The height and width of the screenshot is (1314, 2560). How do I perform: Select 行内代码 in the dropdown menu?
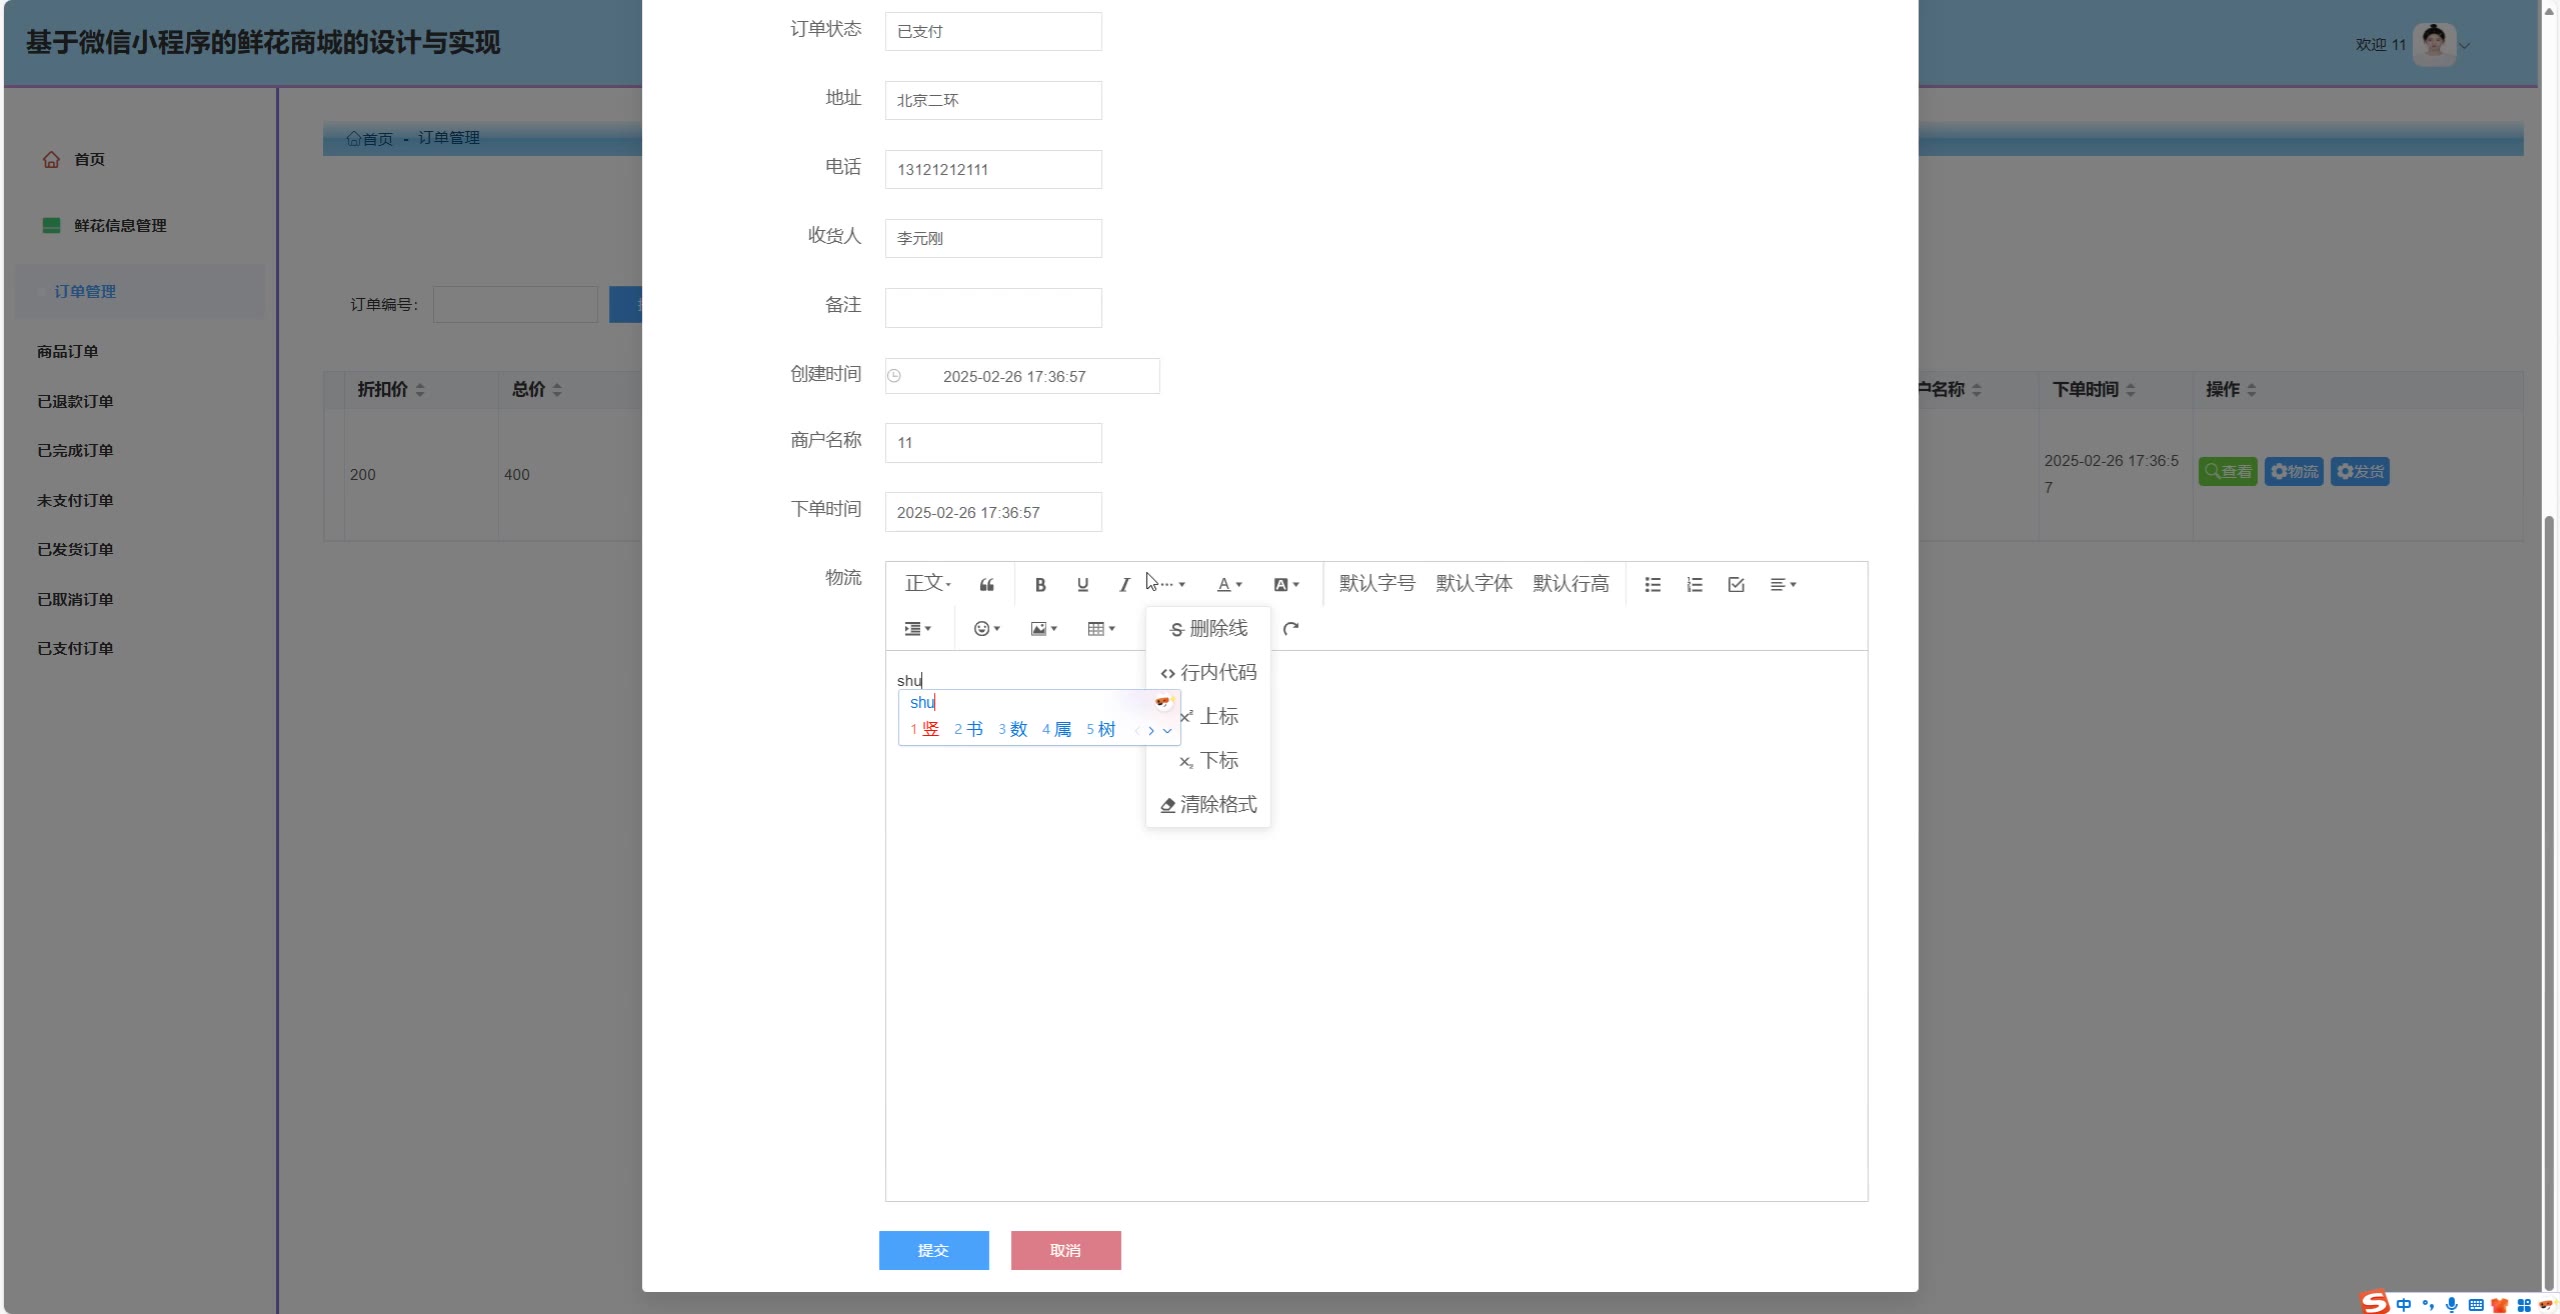coord(1208,673)
